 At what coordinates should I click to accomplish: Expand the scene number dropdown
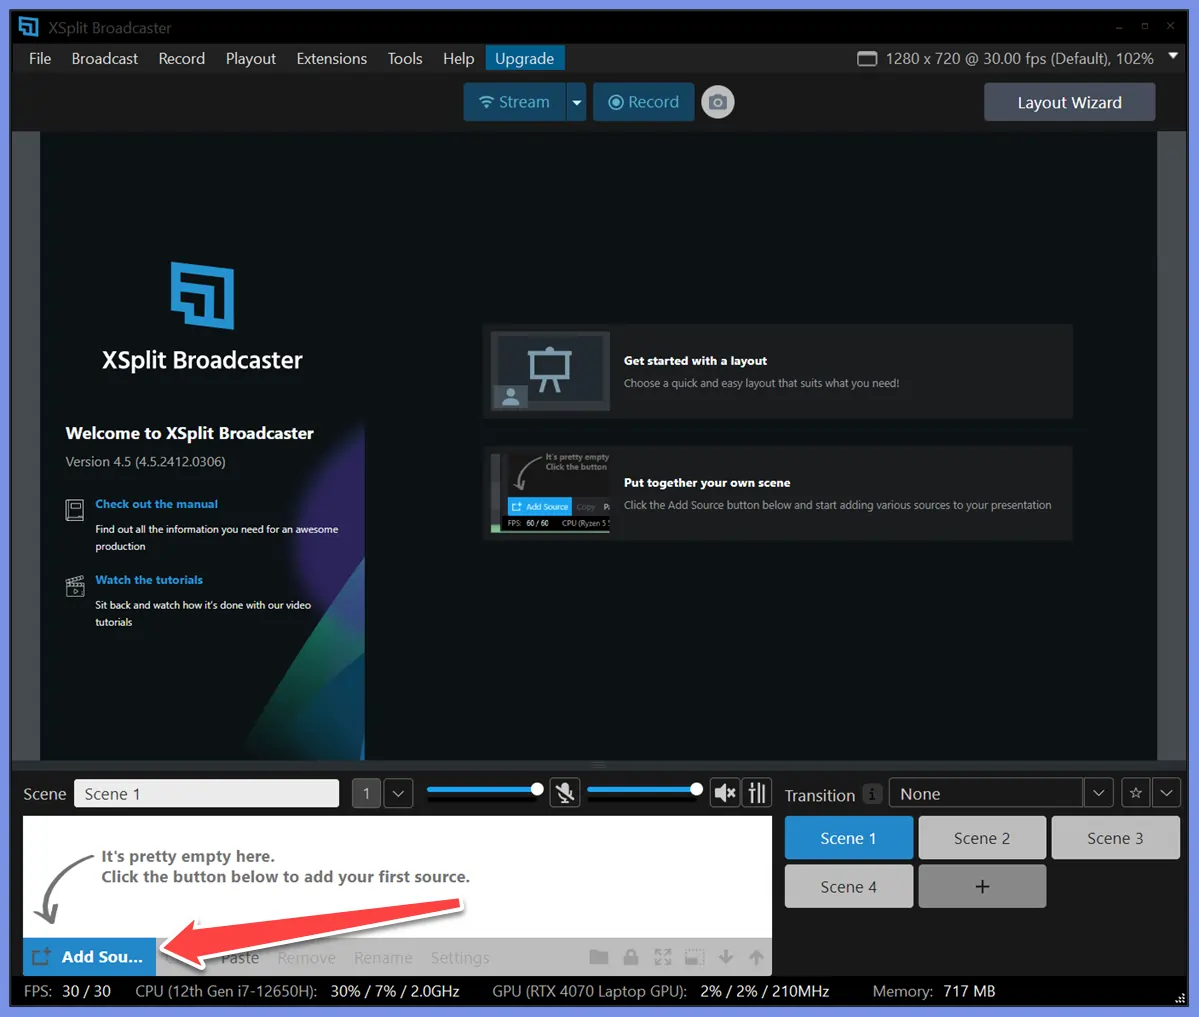pos(397,792)
